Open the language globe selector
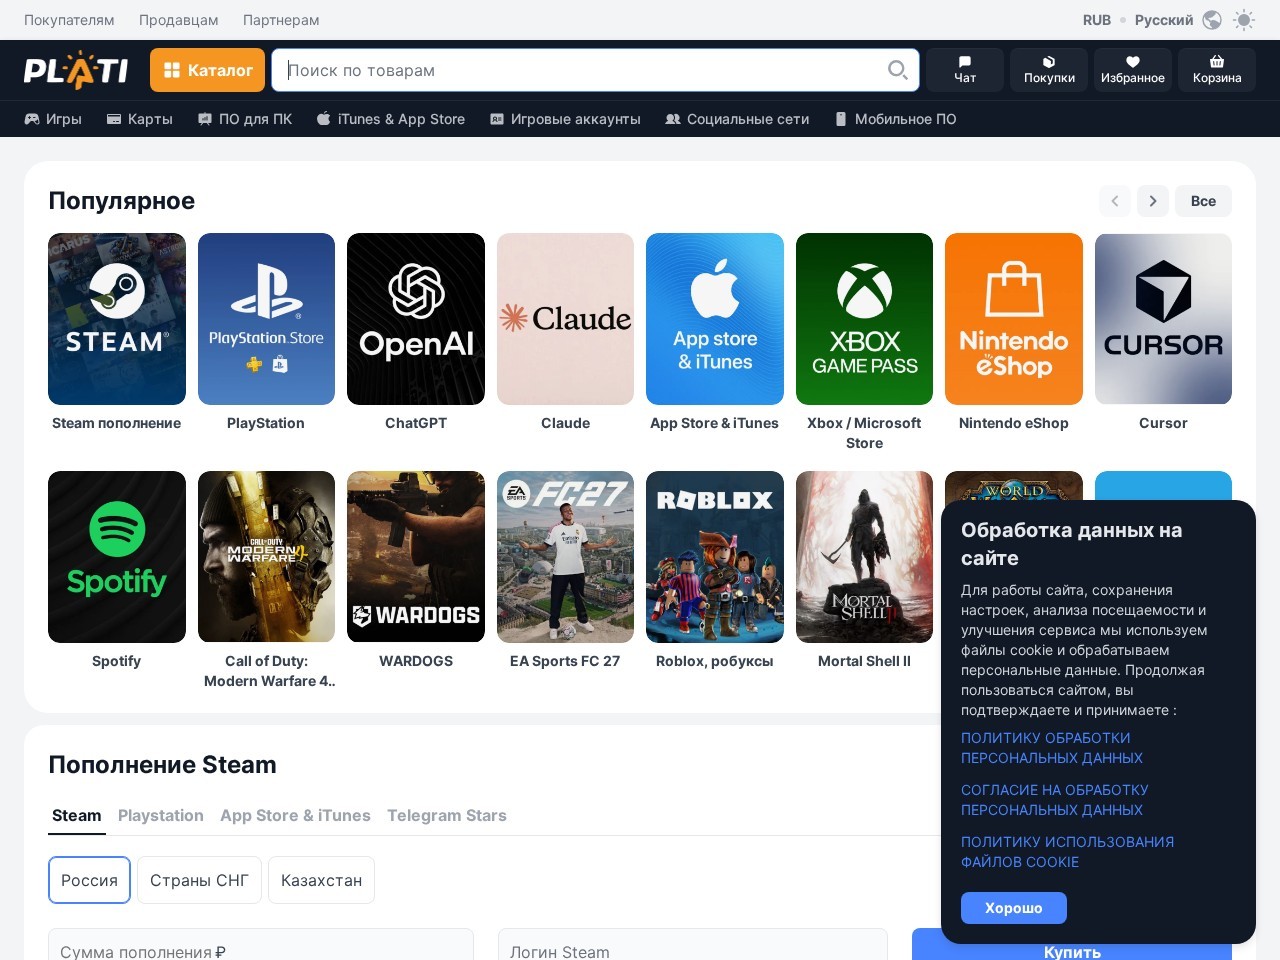1280x960 pixels. point(1212,20)
